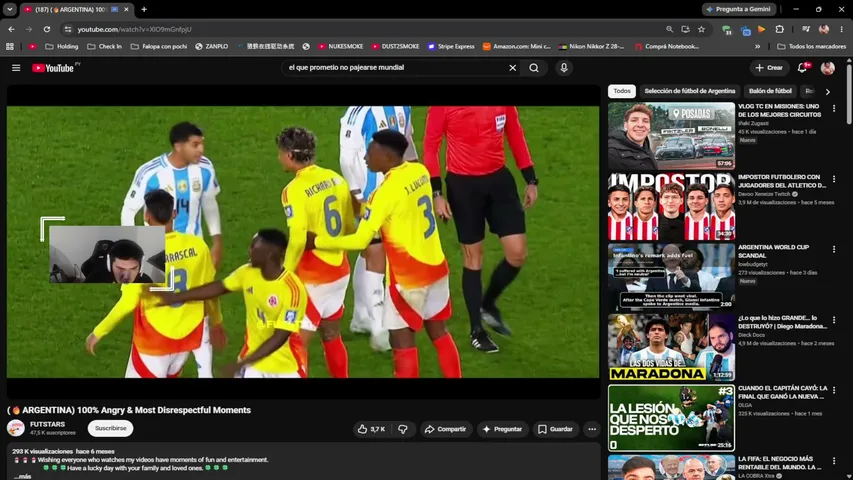The height and width of the screenshot is (480, 853).
Task: Save video to playlist with Guardar
Action: [555, 429]
